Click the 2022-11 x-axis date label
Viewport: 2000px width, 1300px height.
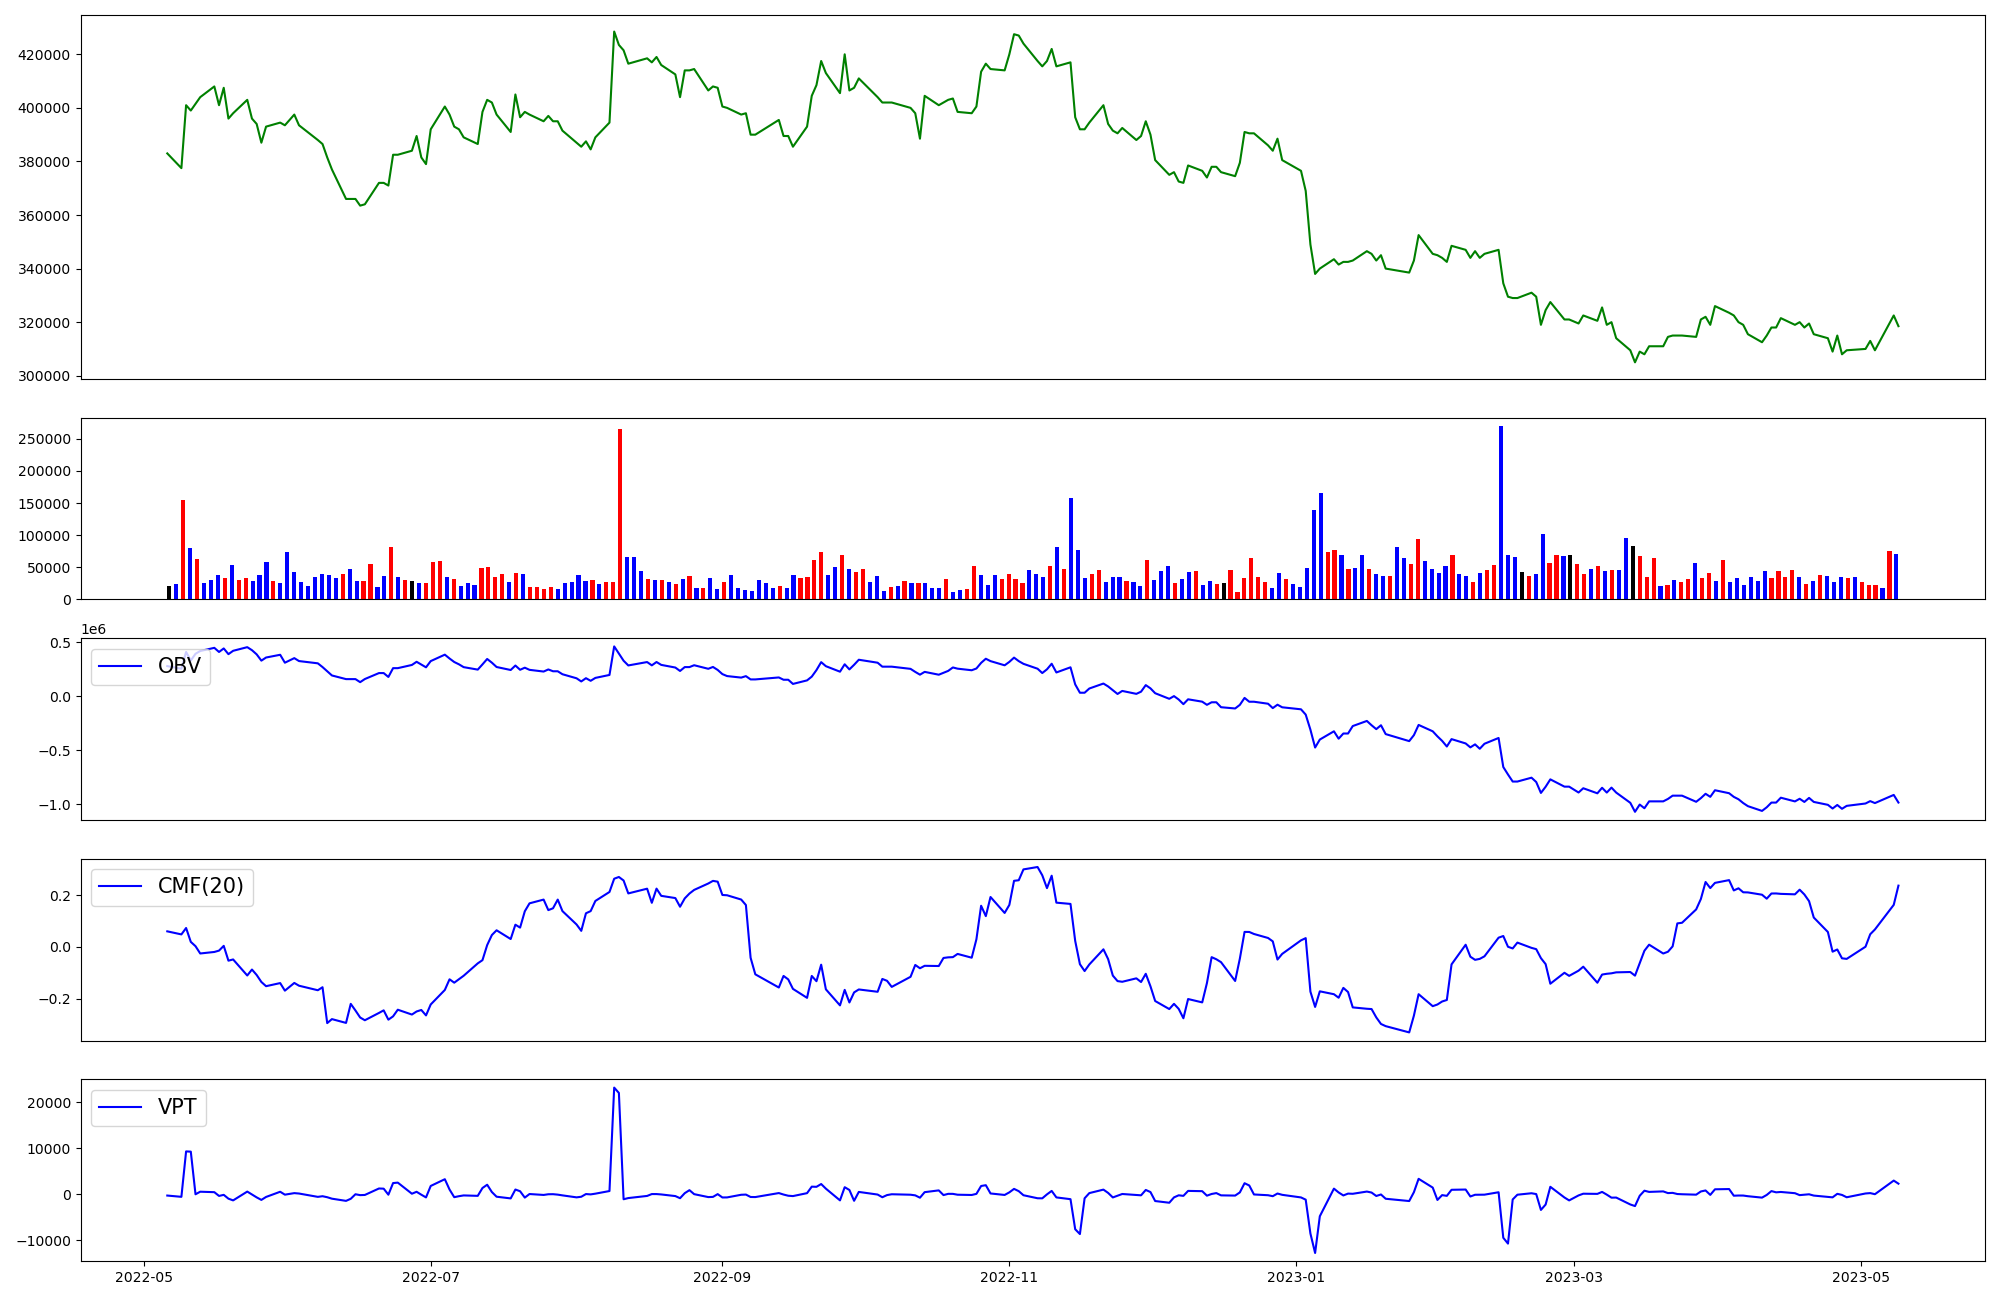coord(1009,1277)
